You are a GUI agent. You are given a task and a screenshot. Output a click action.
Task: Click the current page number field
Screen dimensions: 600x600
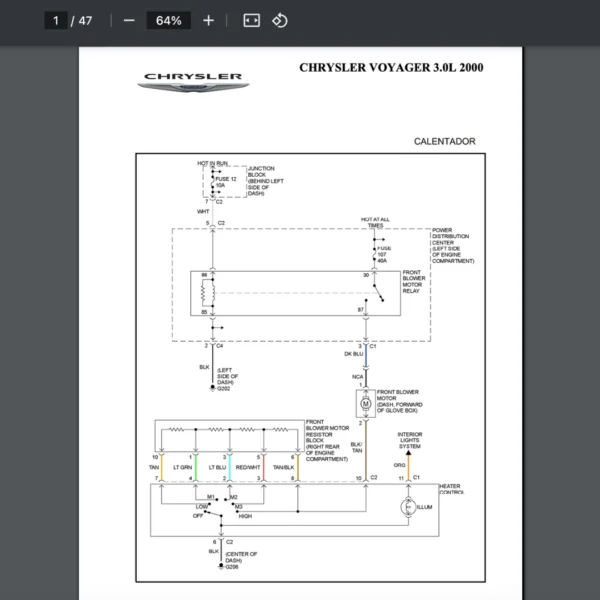[57, 20]
